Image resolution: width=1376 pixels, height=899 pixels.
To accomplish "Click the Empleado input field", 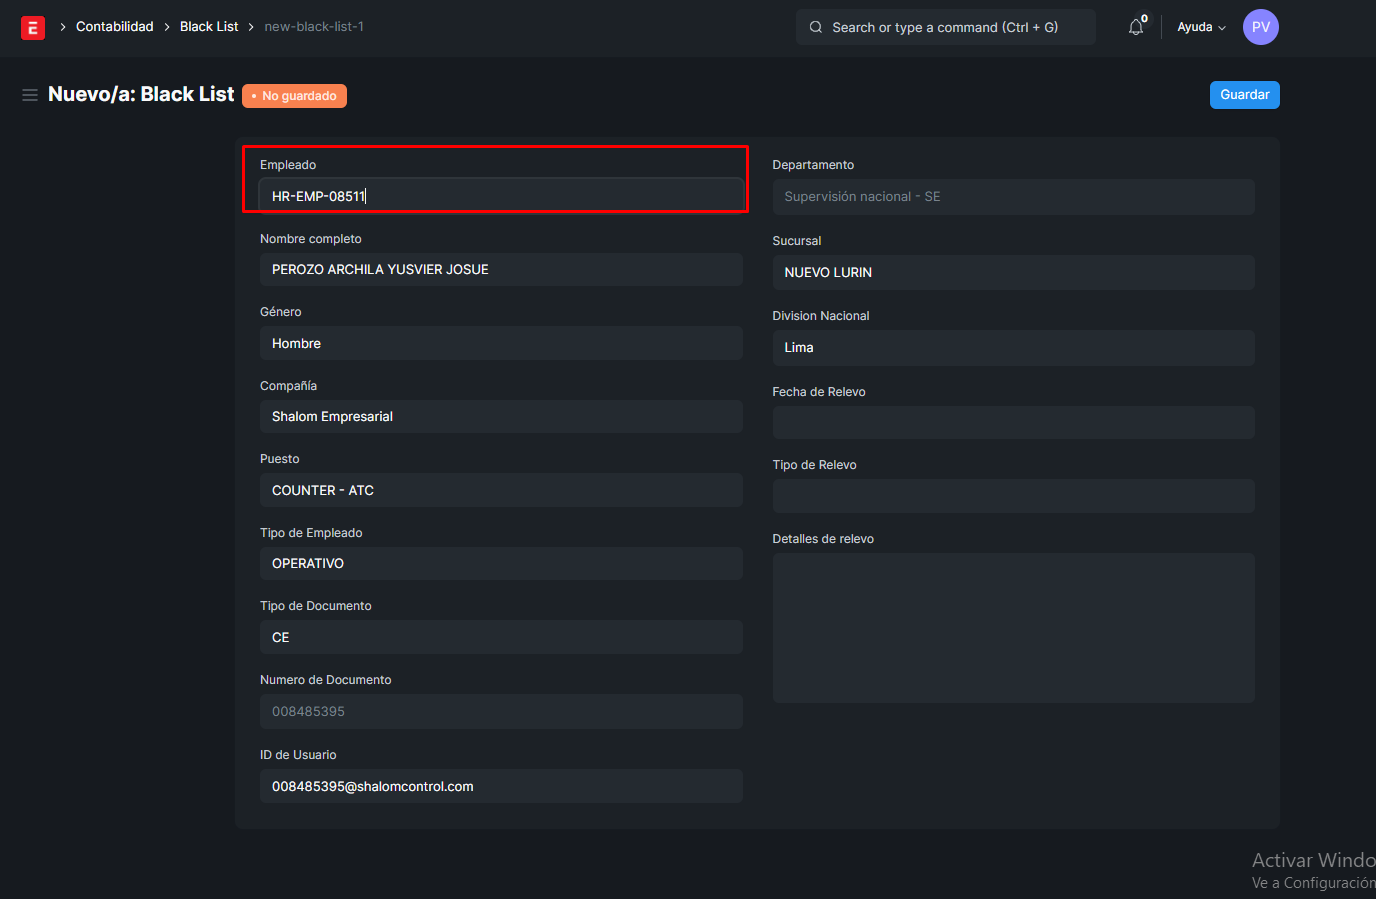I will [x=500, y=196].
